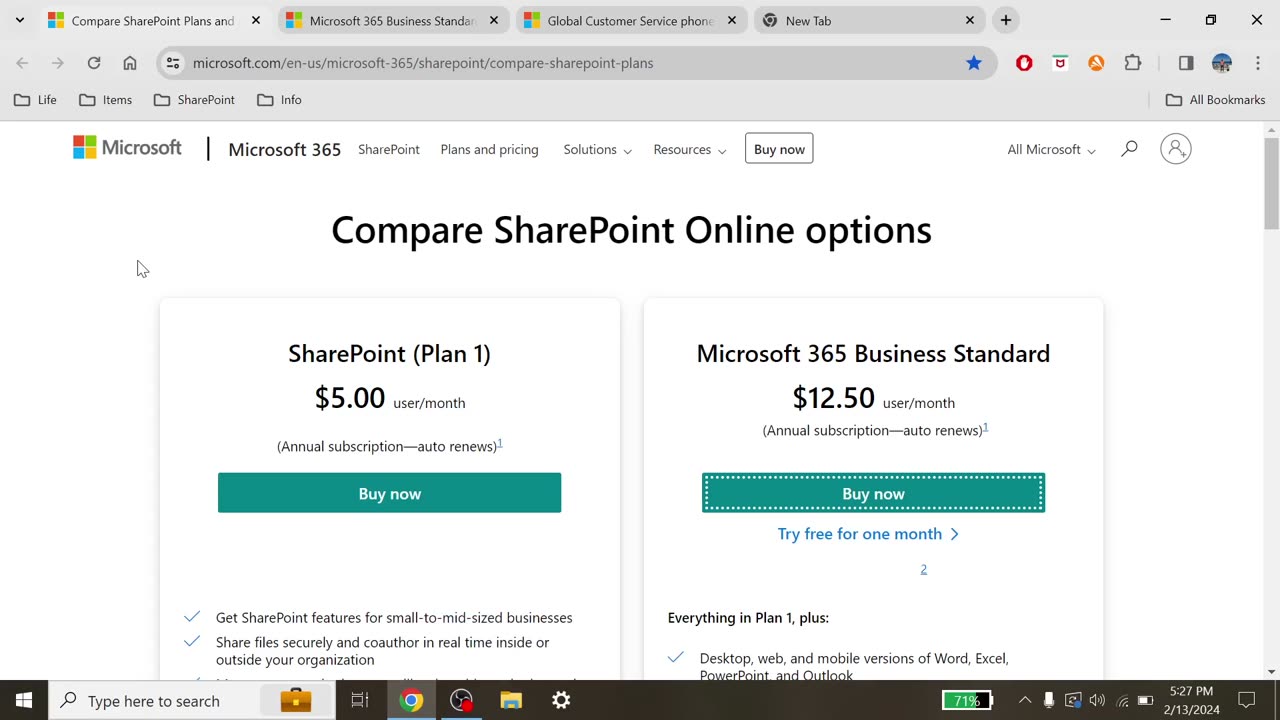Screen dimensions: 1280x720
Task: Open Chrome from the taskbar
Action: tap(411, 700)
